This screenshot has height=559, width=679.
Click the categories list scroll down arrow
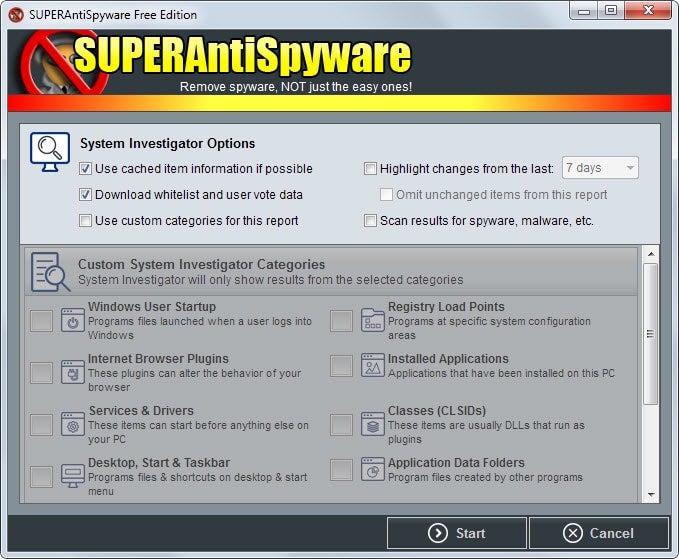(651, 494)
